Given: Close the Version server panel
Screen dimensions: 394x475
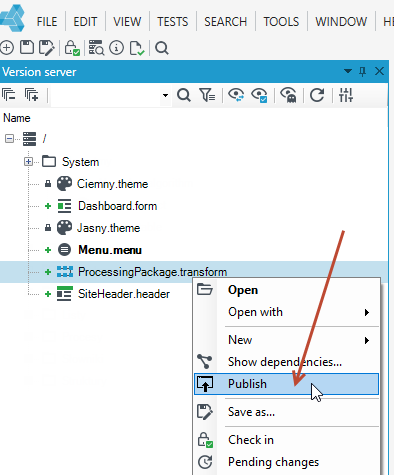Looking at the screenshot, I should pyautogui.click(x=379, y=71).
